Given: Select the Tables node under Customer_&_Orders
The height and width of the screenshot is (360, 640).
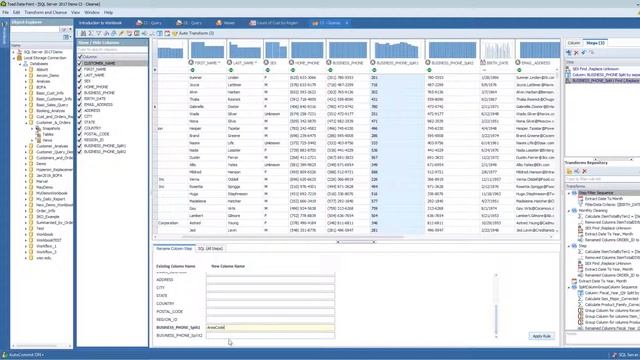Looking at the screenshot, I should (x=48, y=134).
